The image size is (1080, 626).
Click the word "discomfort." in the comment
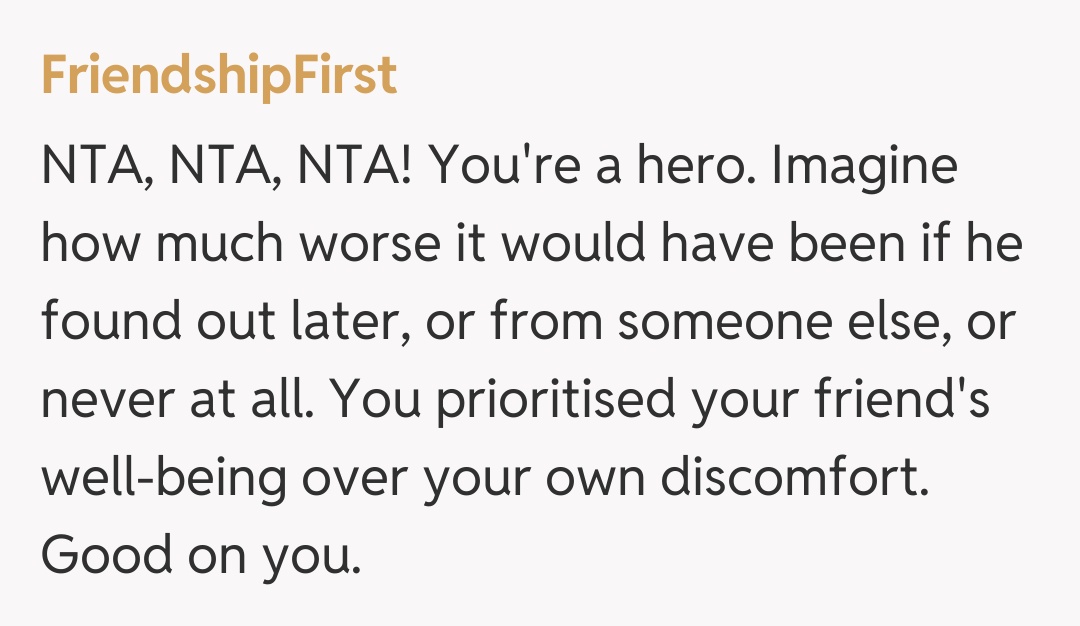(789, 478)
